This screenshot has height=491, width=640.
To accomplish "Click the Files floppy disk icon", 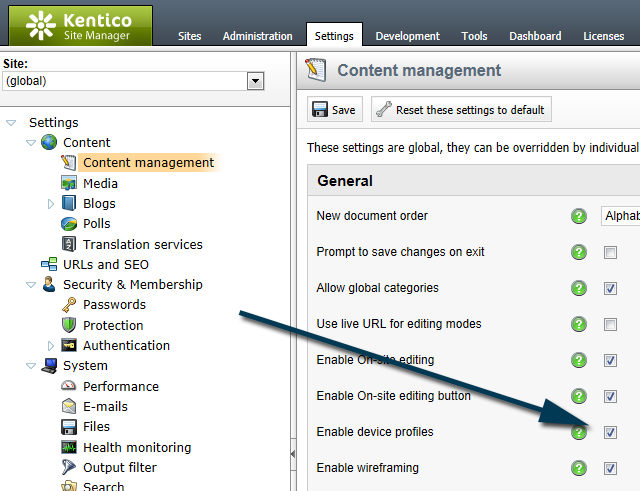I will [x=69, y=427].
